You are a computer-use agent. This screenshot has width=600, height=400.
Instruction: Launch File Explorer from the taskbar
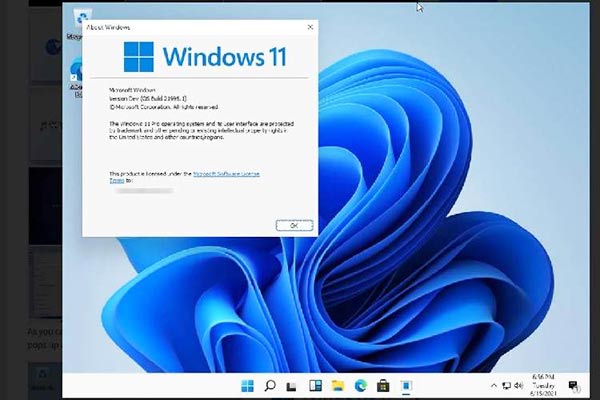click(x=338, y=385)
